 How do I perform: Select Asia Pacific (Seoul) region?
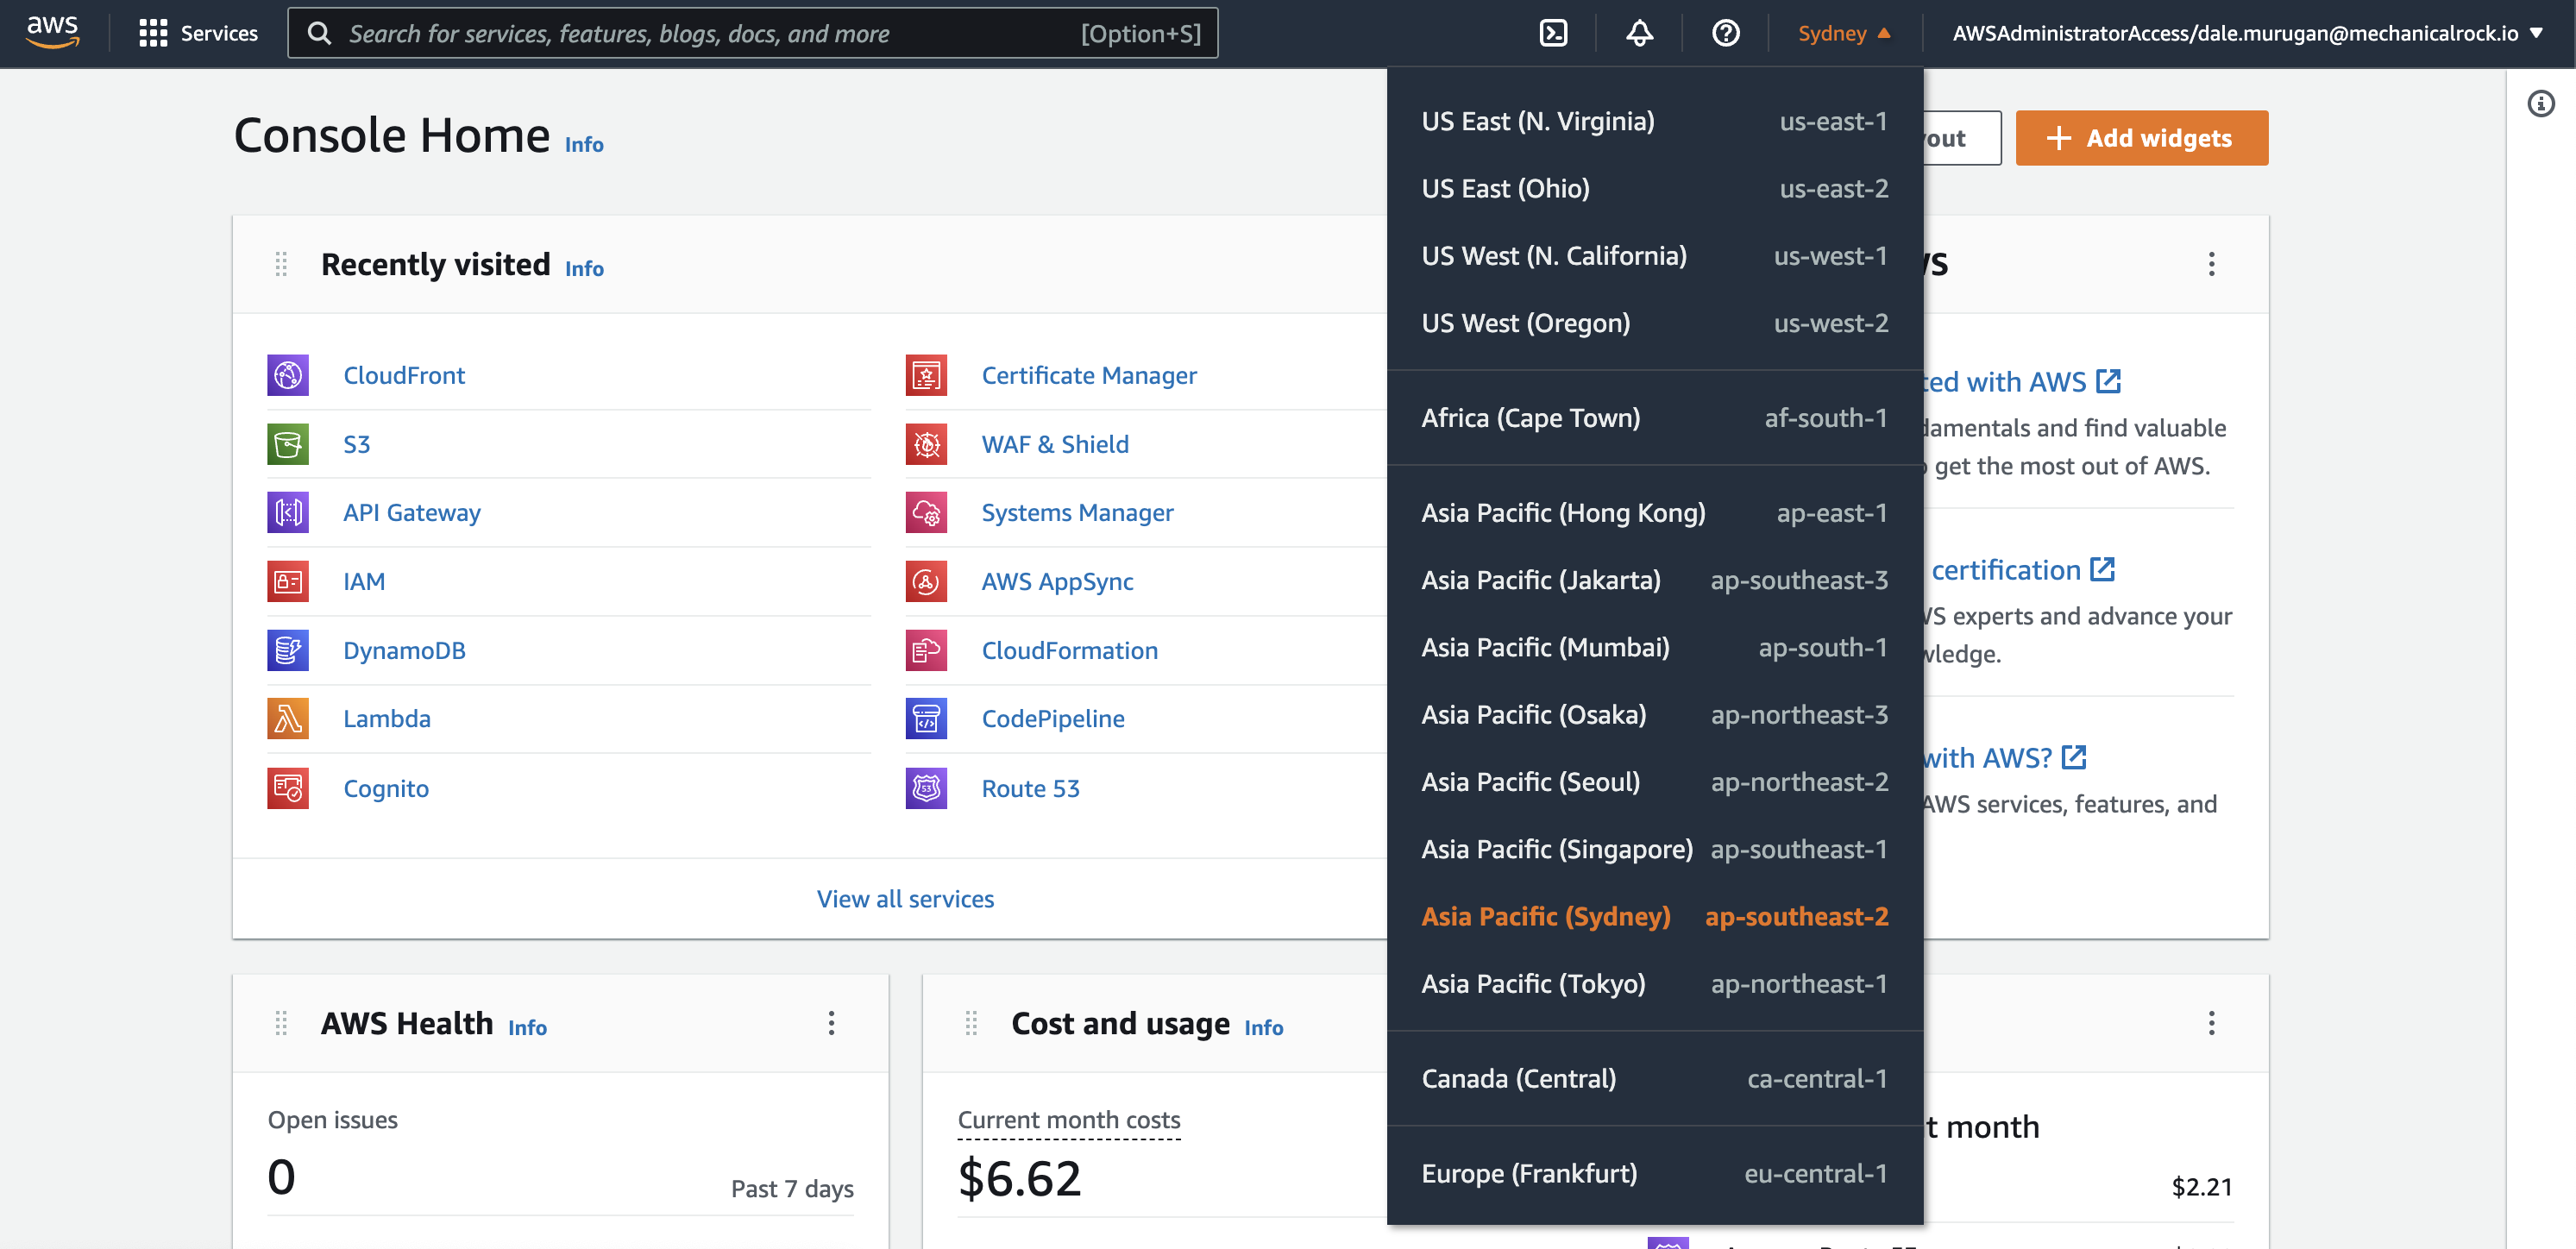(x=1655, y=782)
